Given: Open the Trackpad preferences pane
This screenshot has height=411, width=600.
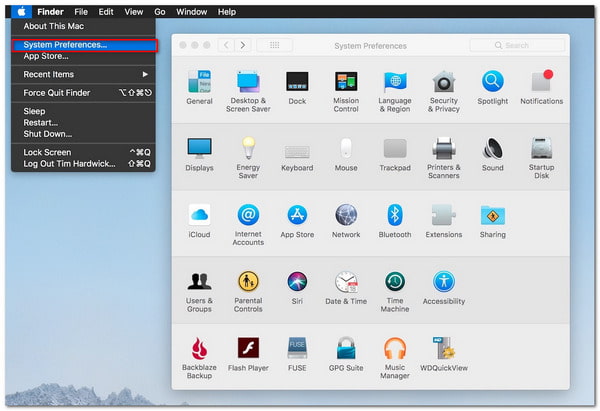Looking at the screenshot, I should click(x=395, y=154).
